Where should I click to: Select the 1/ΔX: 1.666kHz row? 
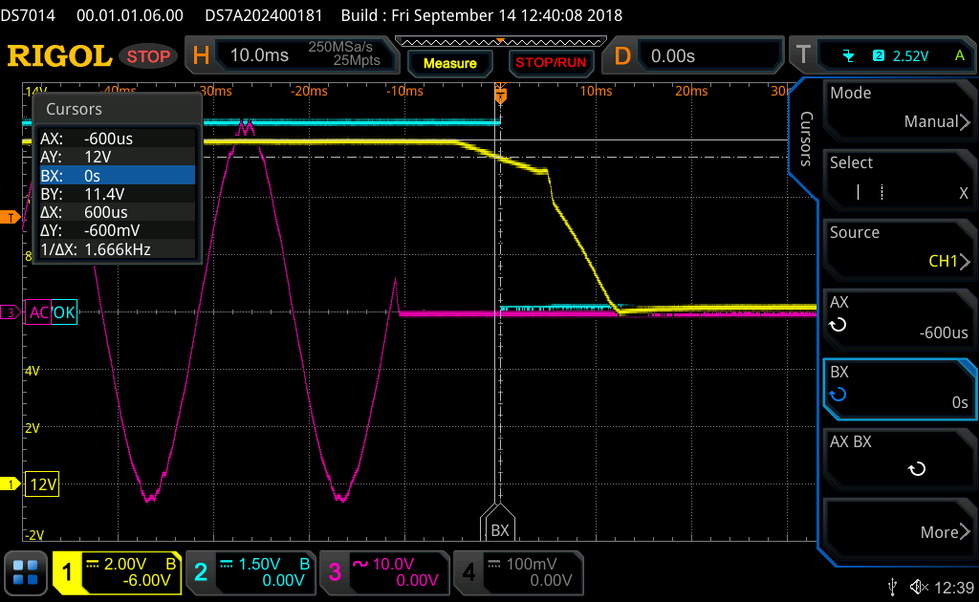click(x=117, y=249)
